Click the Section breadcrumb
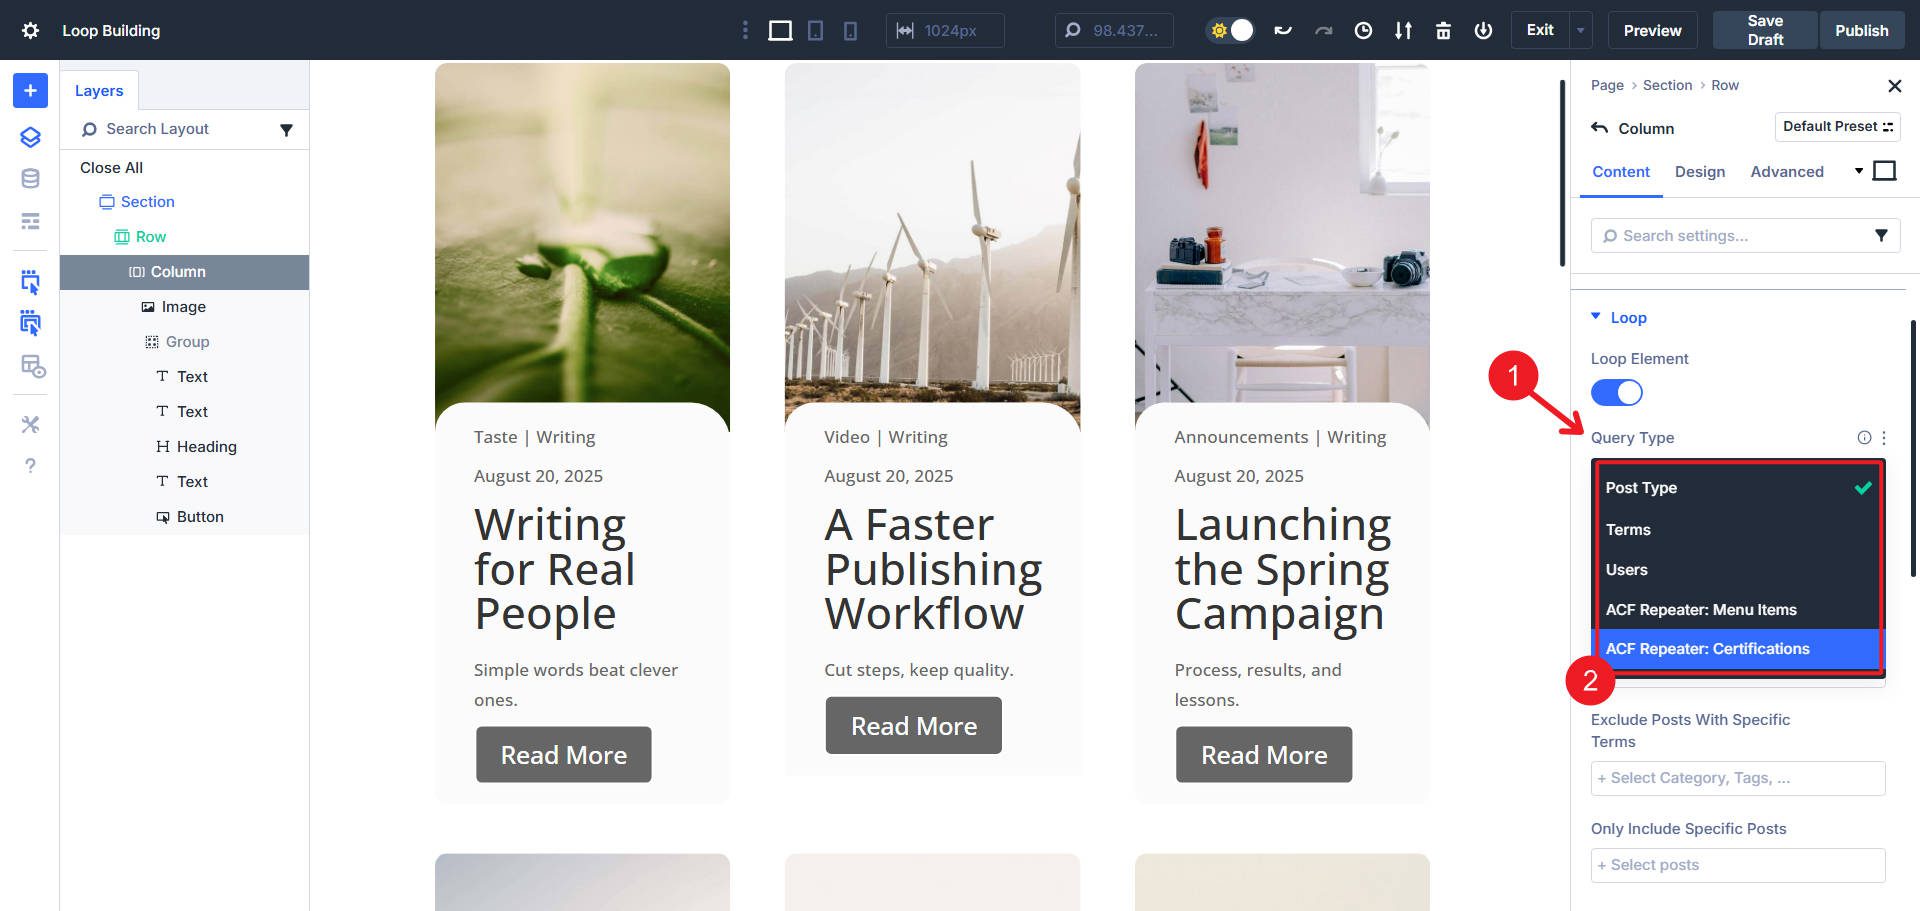This screenshot has width=1920, height=911. click(x=1667, y=85)
